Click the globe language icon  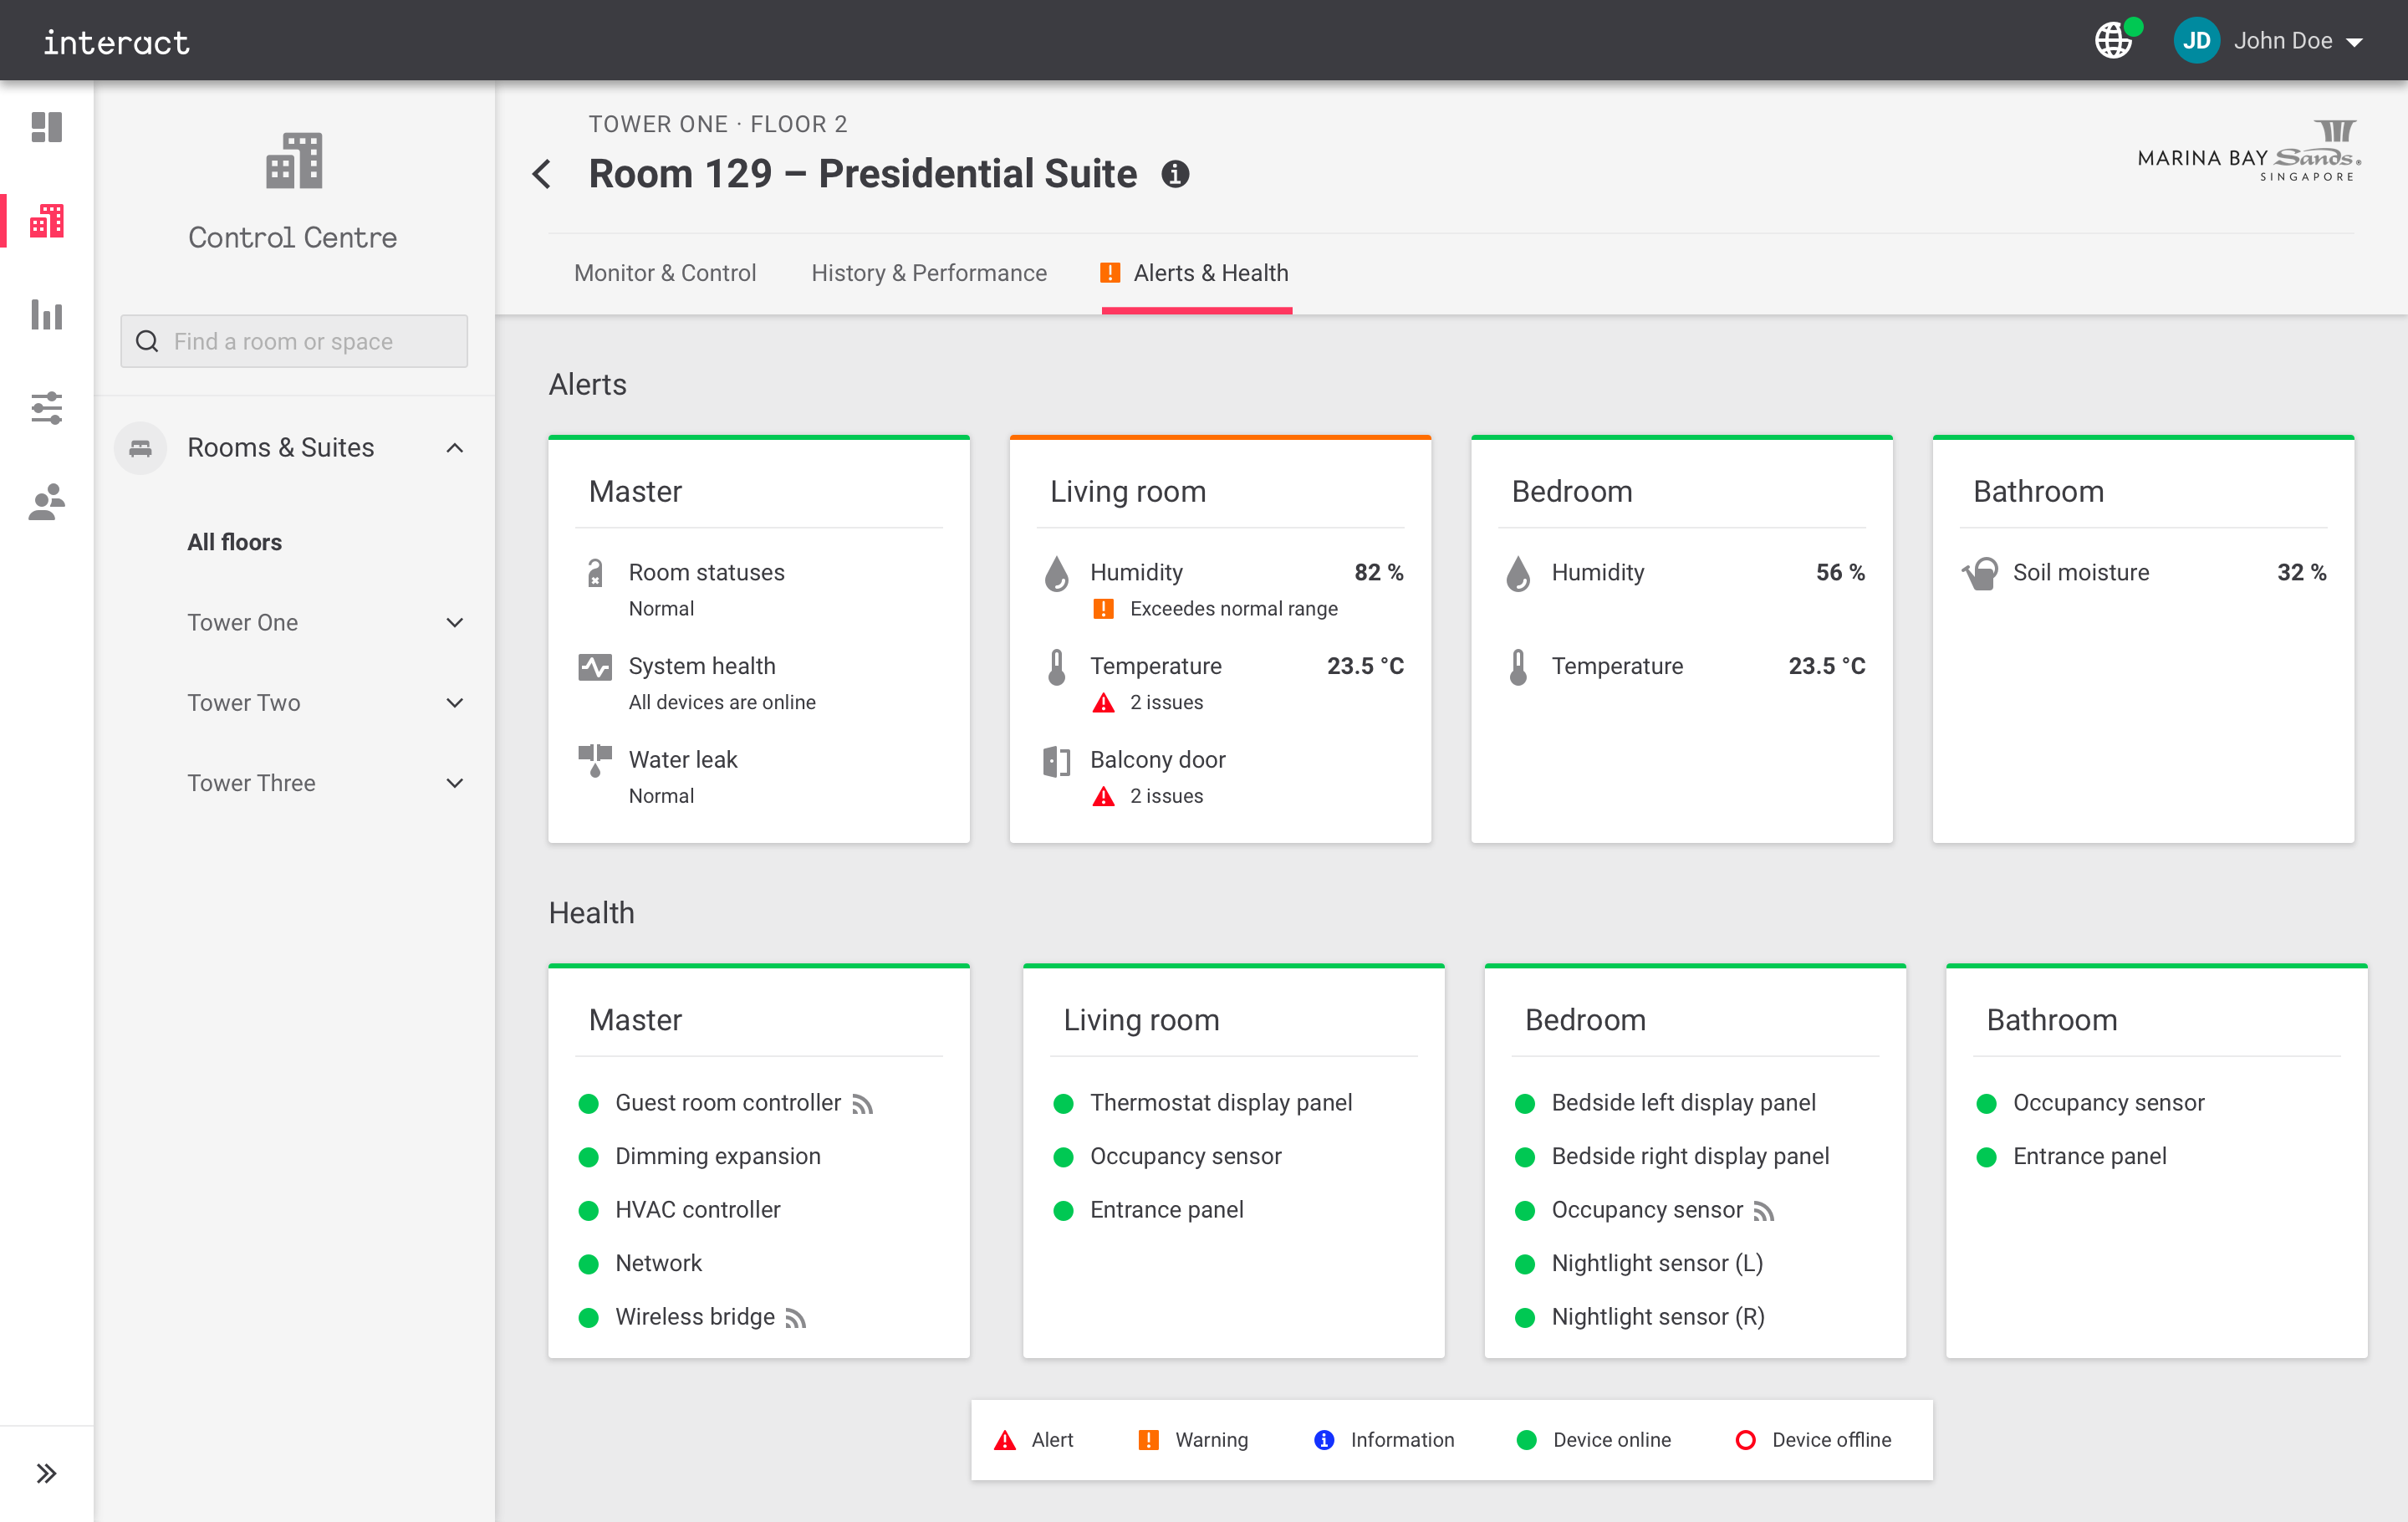(x=2113, y=40)
